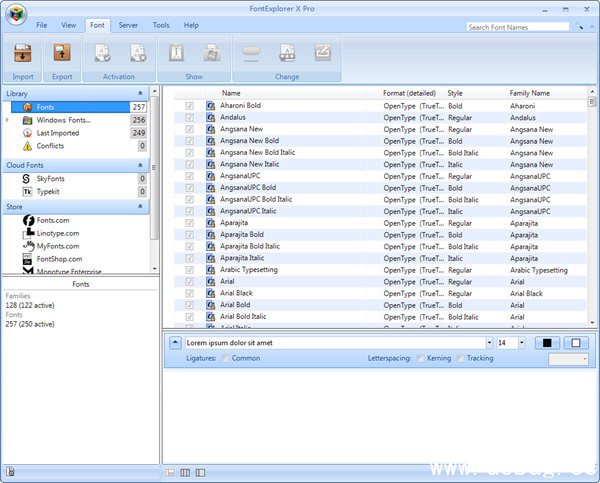Open the View menu
This screenshot has width=600, height=483.
pos(68,25)
